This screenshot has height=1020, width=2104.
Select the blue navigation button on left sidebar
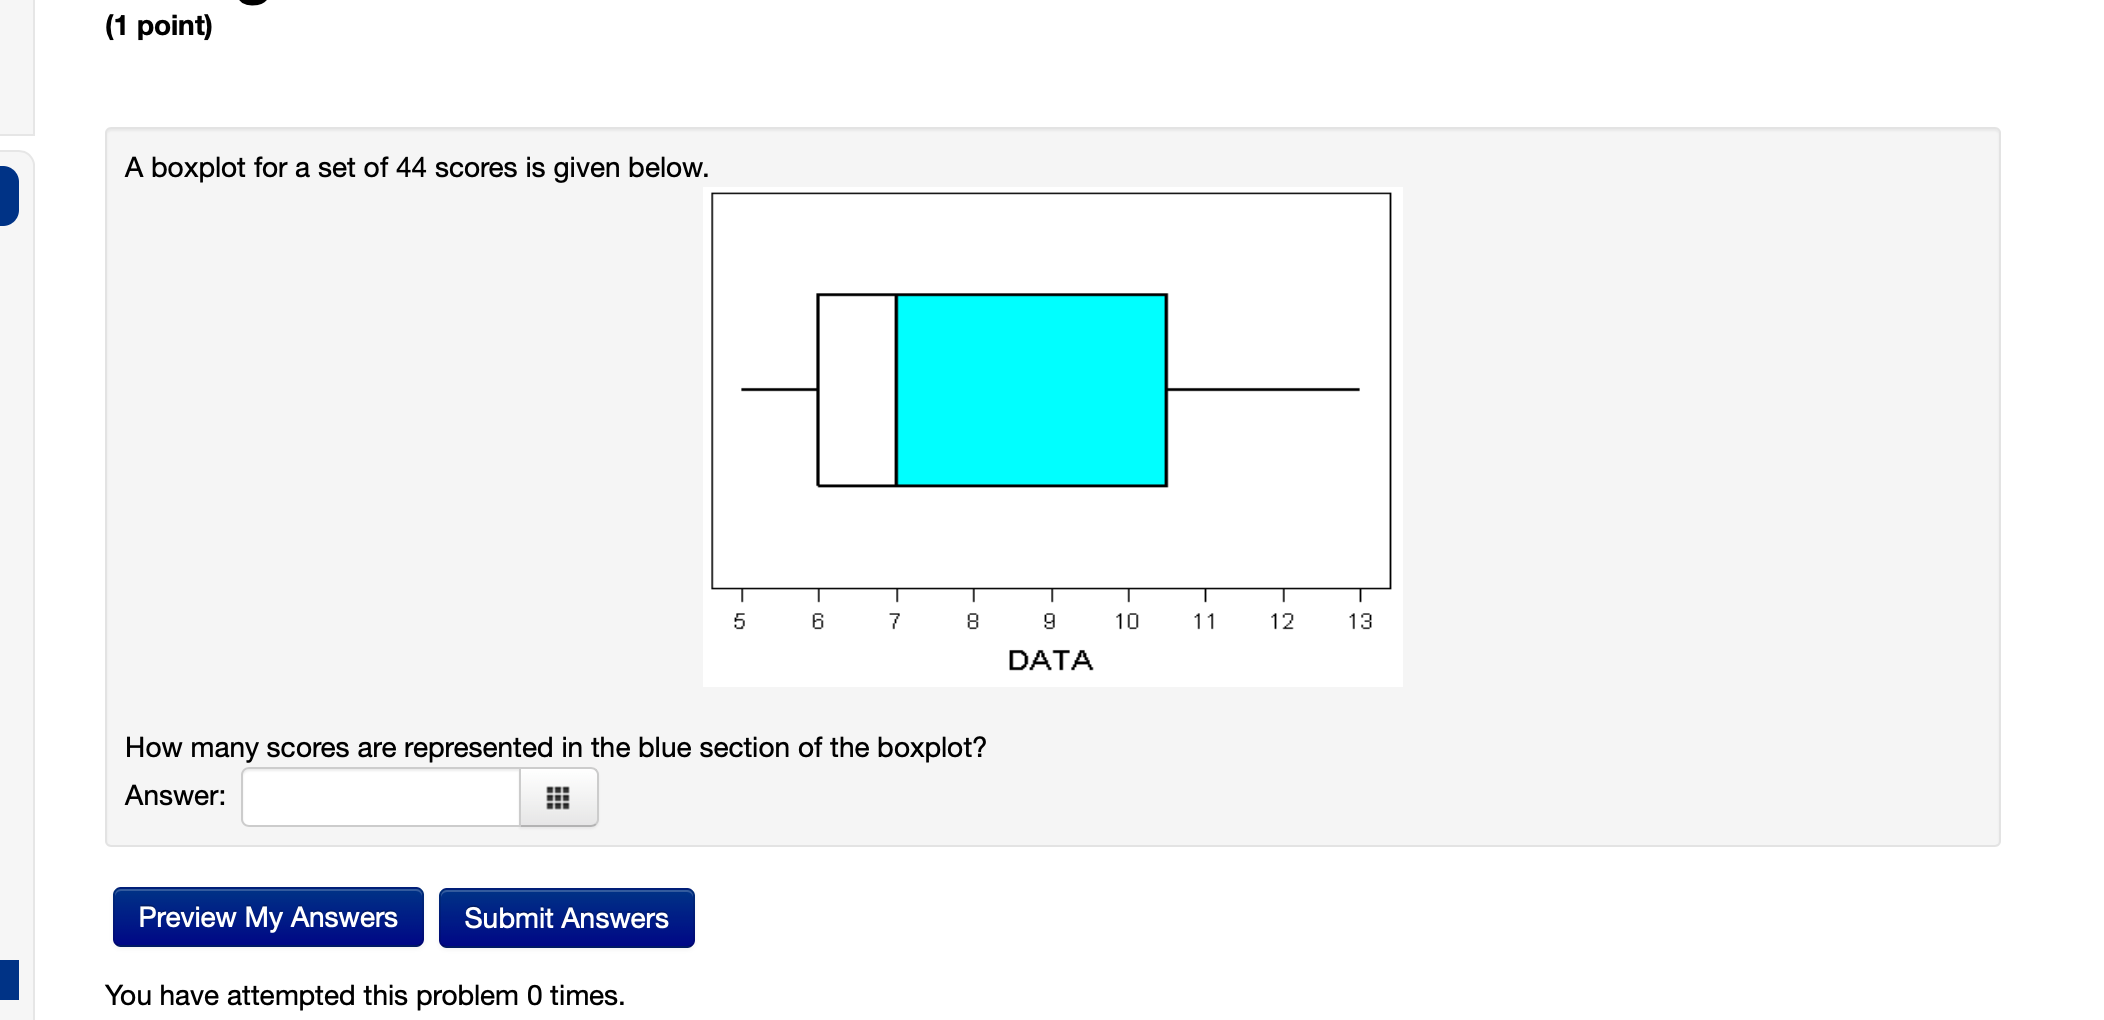click(7, 196)
